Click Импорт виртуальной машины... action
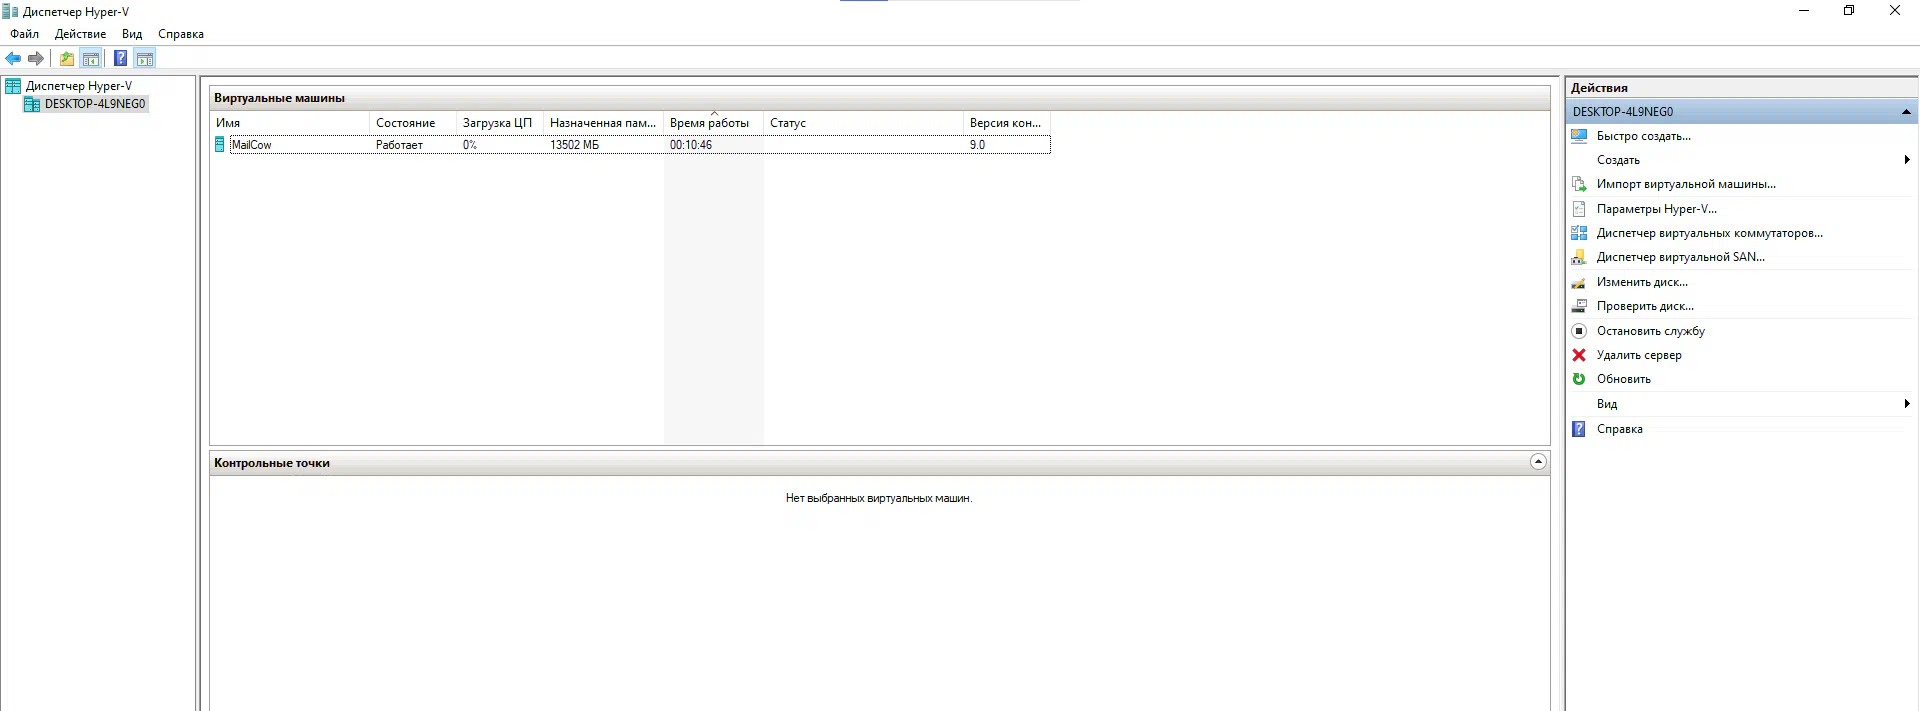The image size is (1920, 711). click(1686, 184)
